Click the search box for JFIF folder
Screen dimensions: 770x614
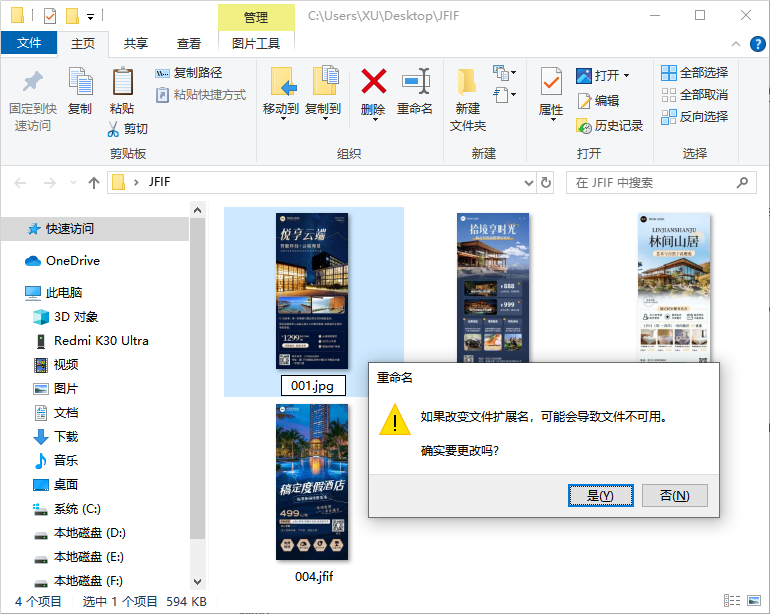click(x=652, y=183)
